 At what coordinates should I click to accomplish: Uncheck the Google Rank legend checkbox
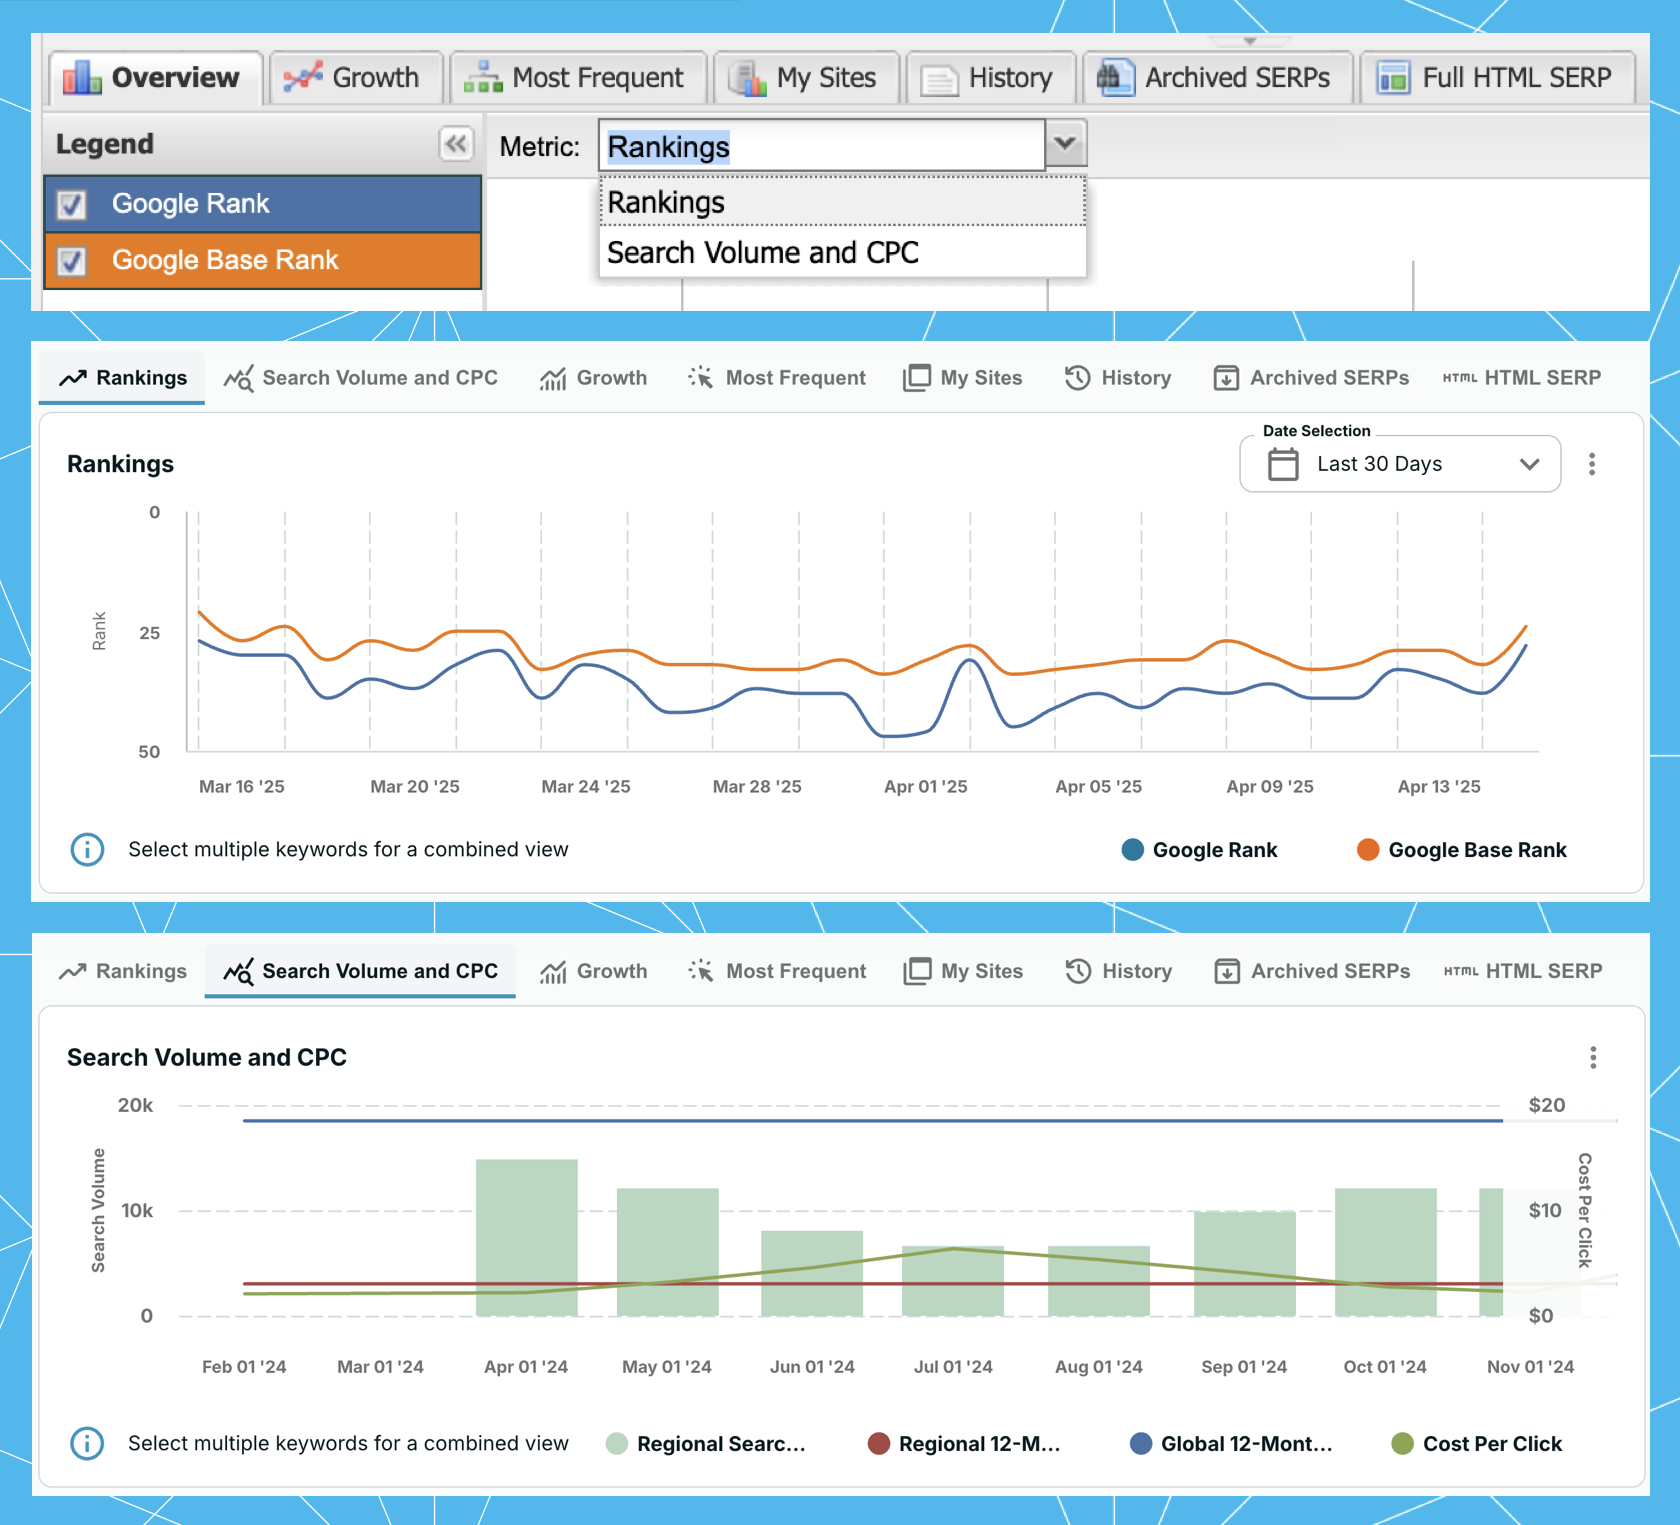click(x=71, y=204)
